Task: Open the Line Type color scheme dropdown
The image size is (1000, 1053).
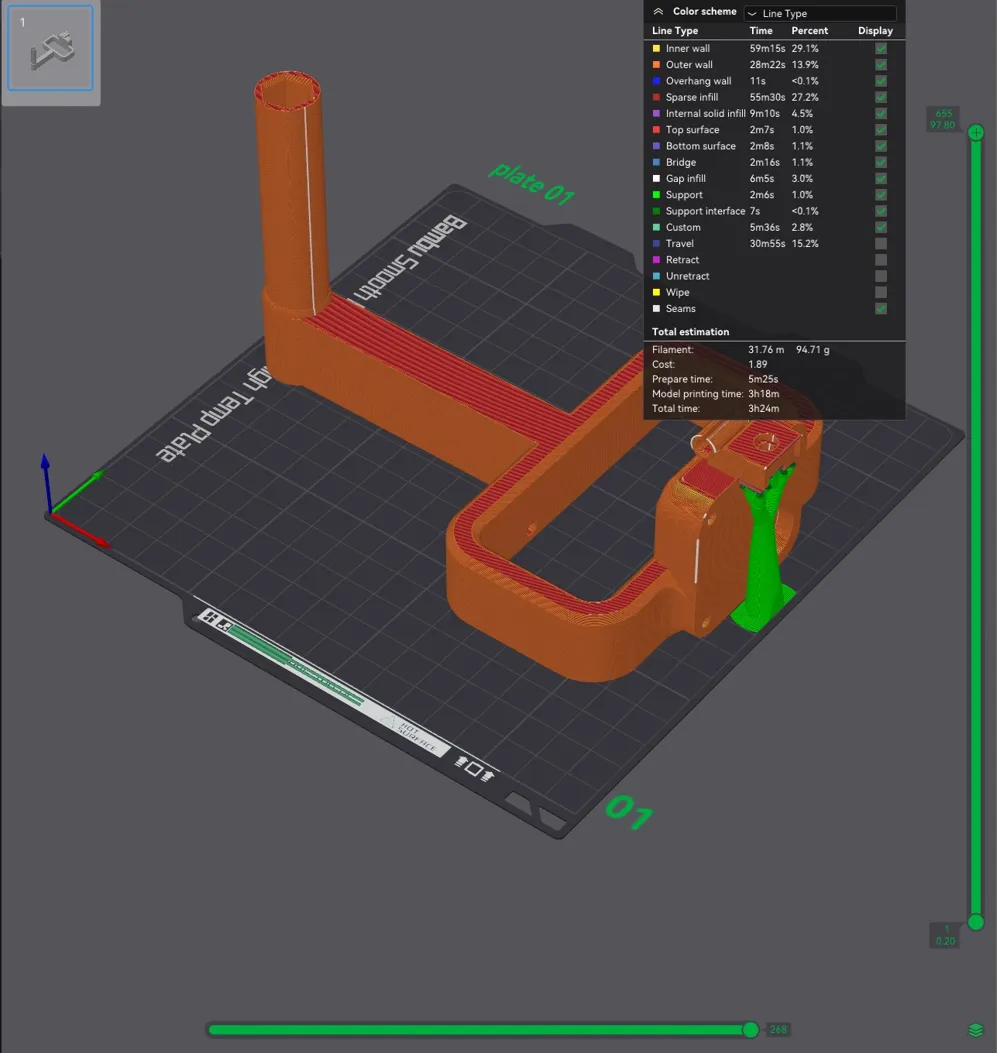Action: tap(820, 13)
